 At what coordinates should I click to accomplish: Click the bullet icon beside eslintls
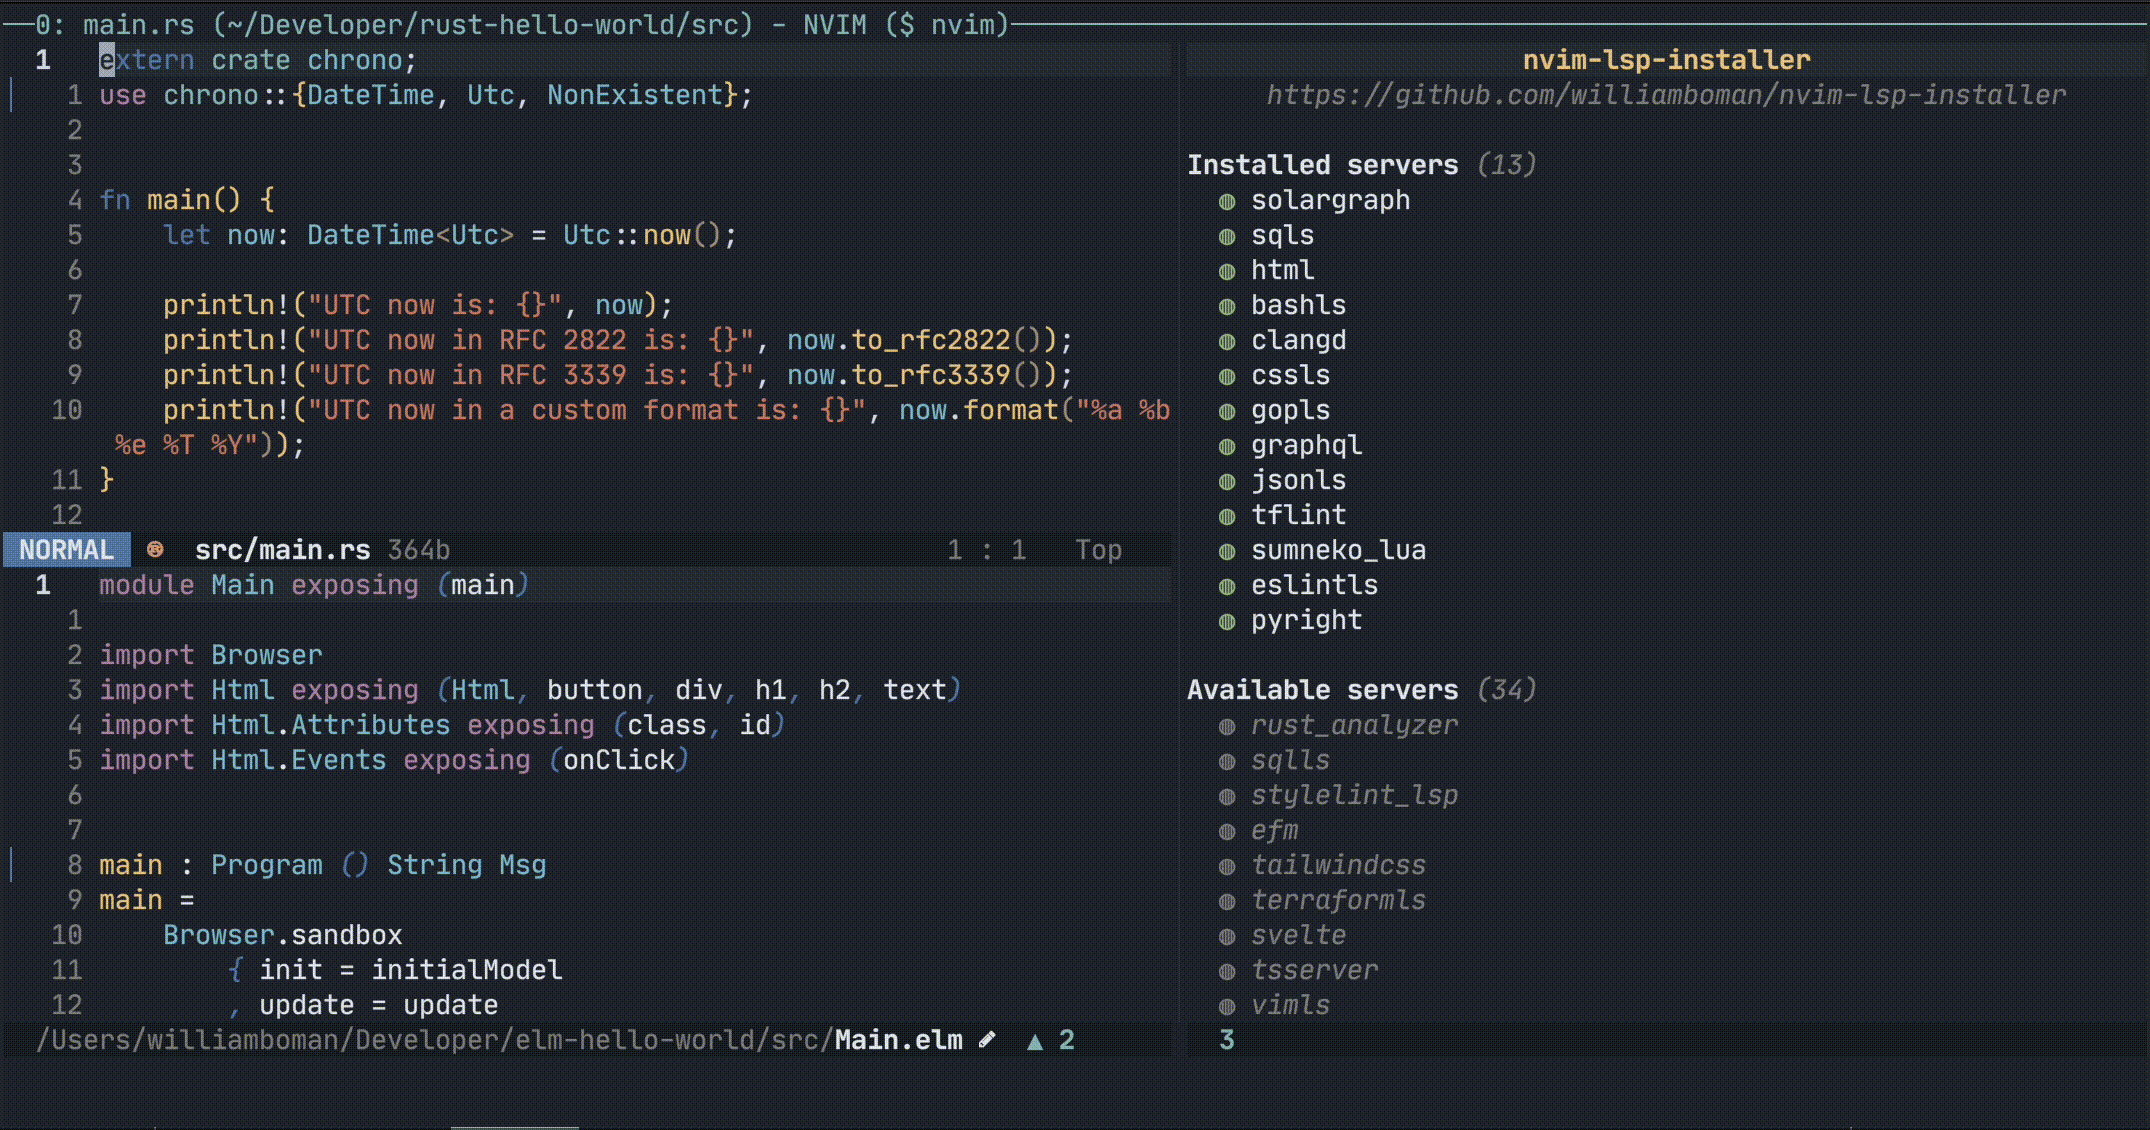1227,587
